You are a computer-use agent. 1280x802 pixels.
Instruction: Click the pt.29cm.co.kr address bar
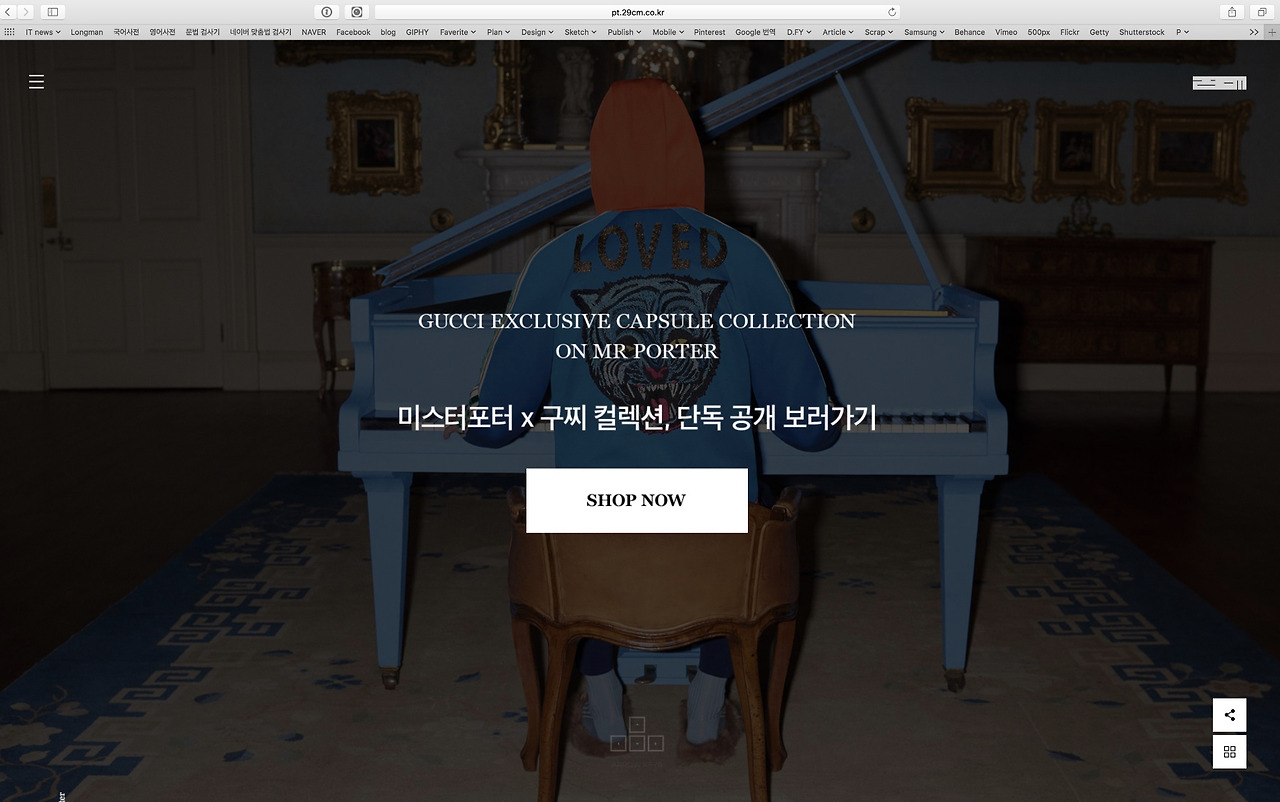tap(637, 12)
